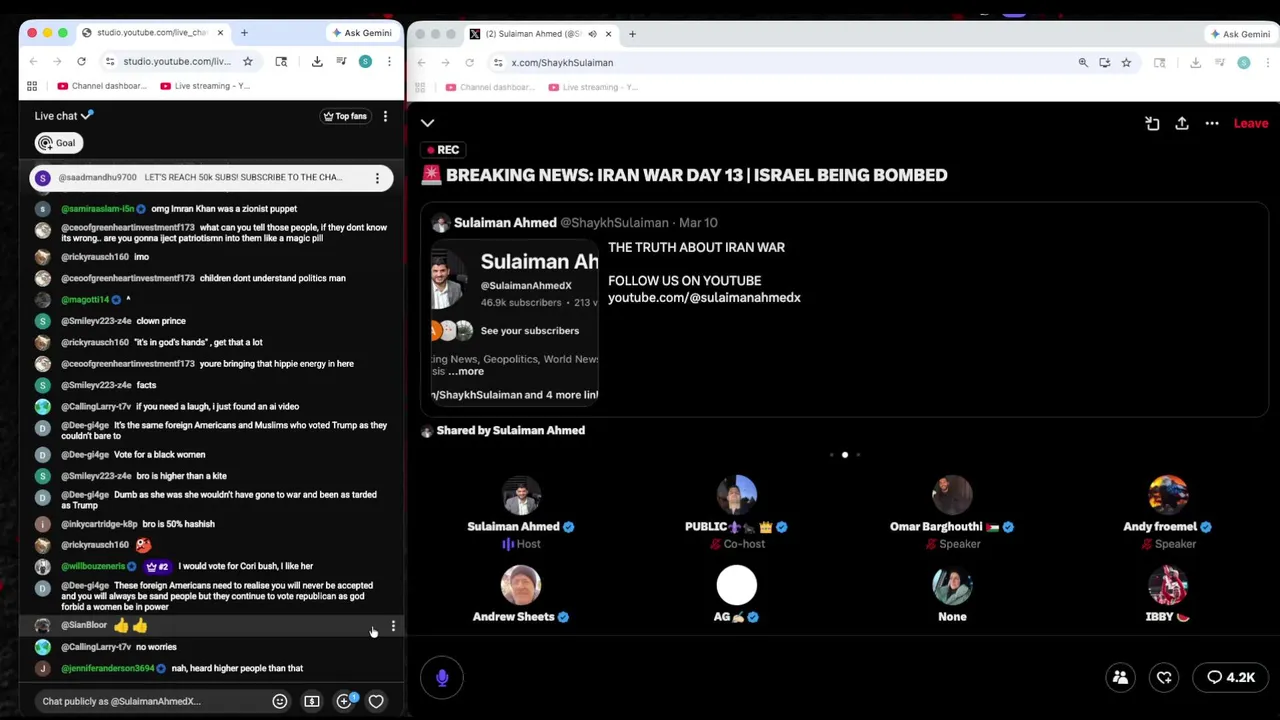Select the host Sulaiman Ahmed avatar
1280x720 pixels.
[521, 496]
